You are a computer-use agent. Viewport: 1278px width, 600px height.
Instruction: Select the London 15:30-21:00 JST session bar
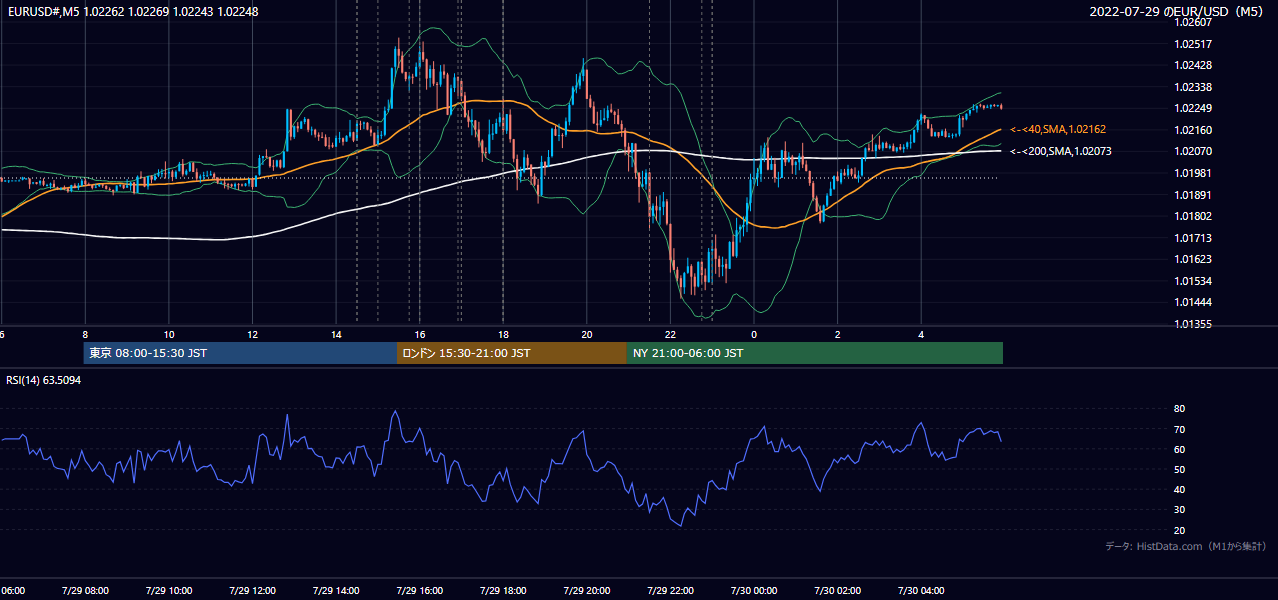click(512, 353)
